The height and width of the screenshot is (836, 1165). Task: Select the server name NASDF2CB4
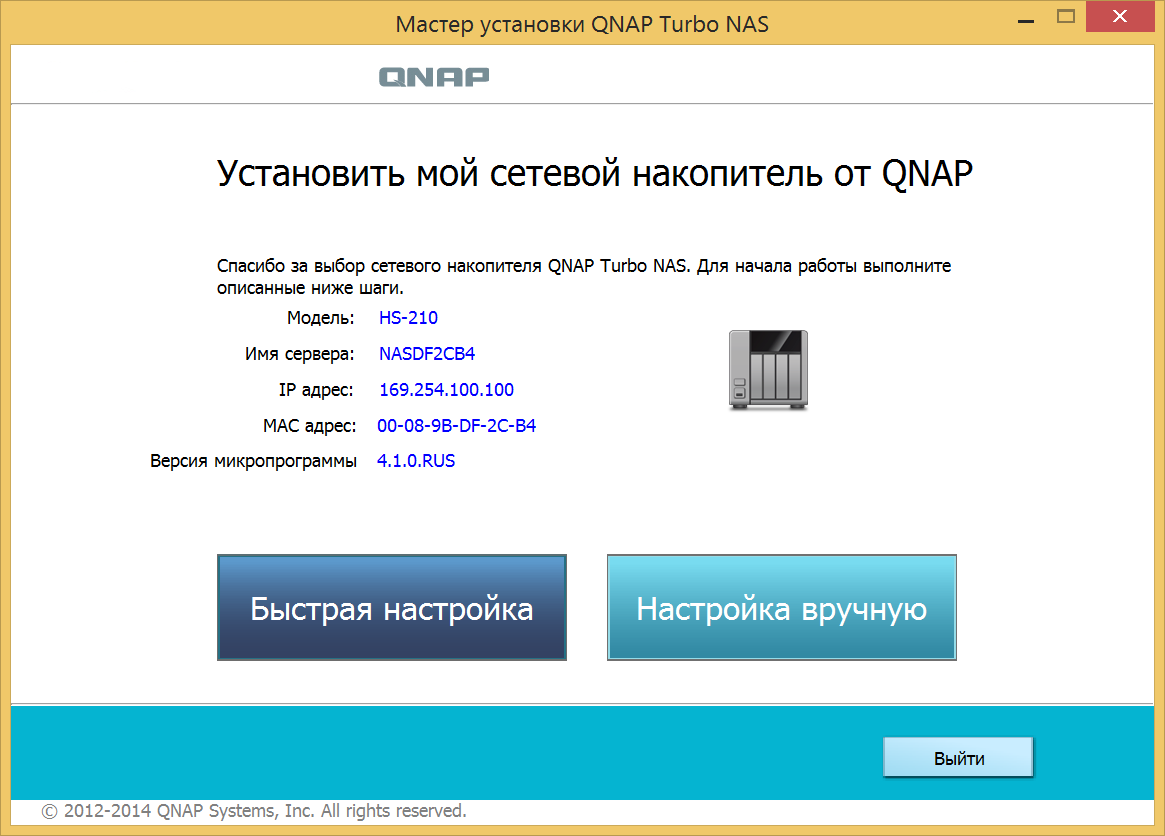coord(426,354)
